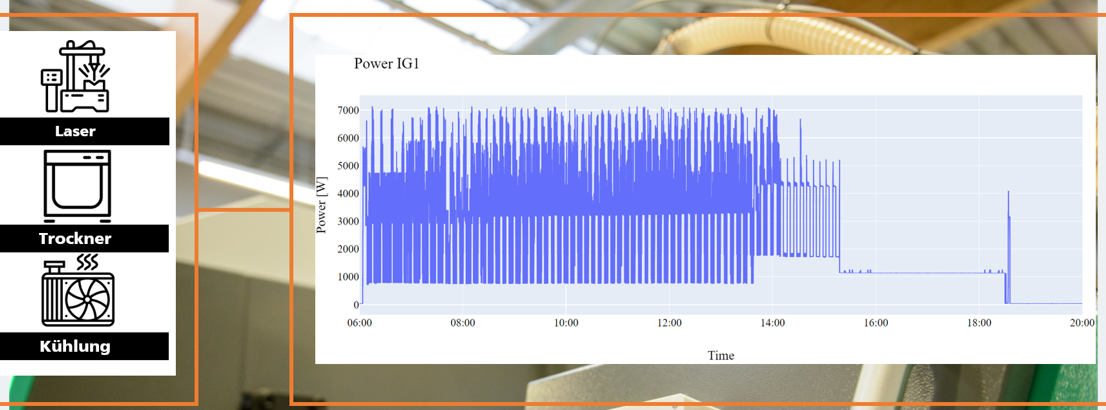Choose the black Kühlung label button
The width and height of the screenshot is (1106, 410).
(76, 347)
